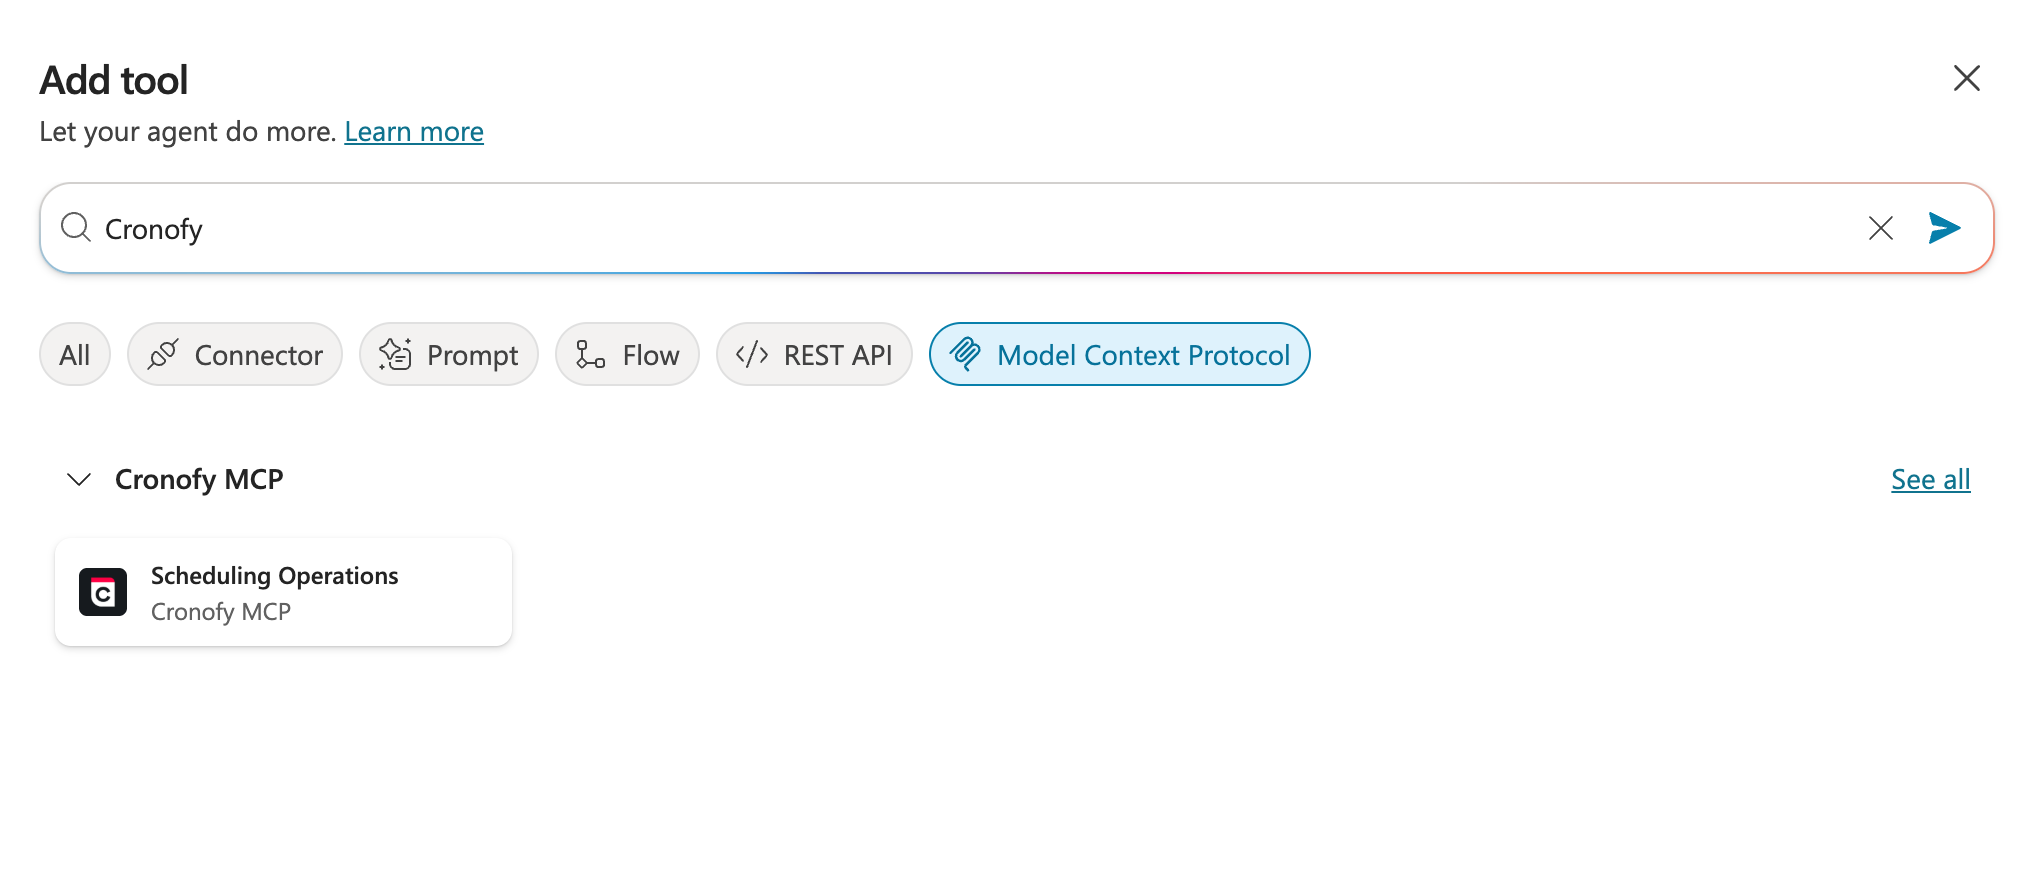Submit search with the blue send arrow
2038x876 pixels.
[x=1943, y=228]
